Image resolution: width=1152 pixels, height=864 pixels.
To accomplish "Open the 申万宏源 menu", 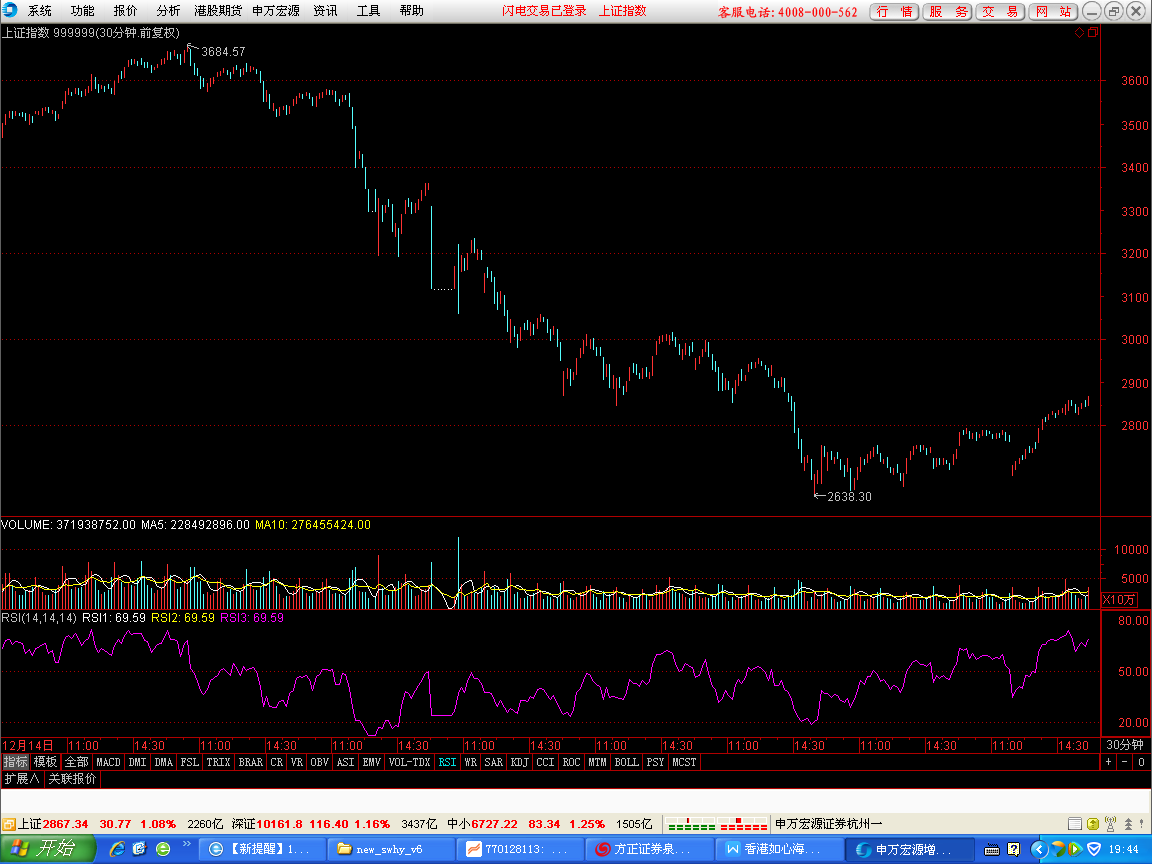I will (x=276, y=11).
